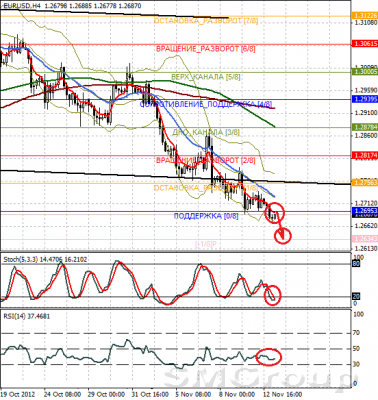Screen dimensions: 378x400
Task: Select the 20 level on Stochastic scale
Action: click(x=356, y=297)
